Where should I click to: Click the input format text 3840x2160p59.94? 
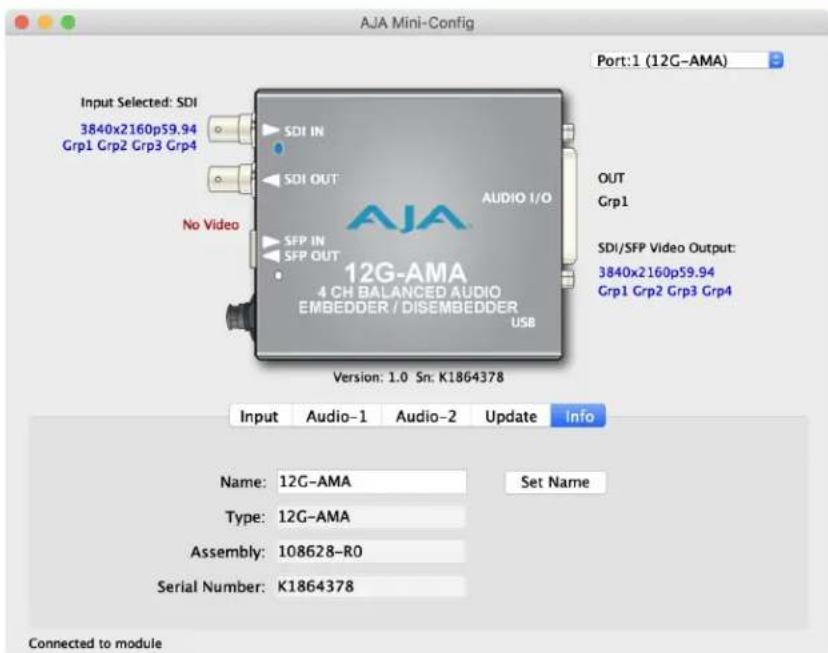138,129
